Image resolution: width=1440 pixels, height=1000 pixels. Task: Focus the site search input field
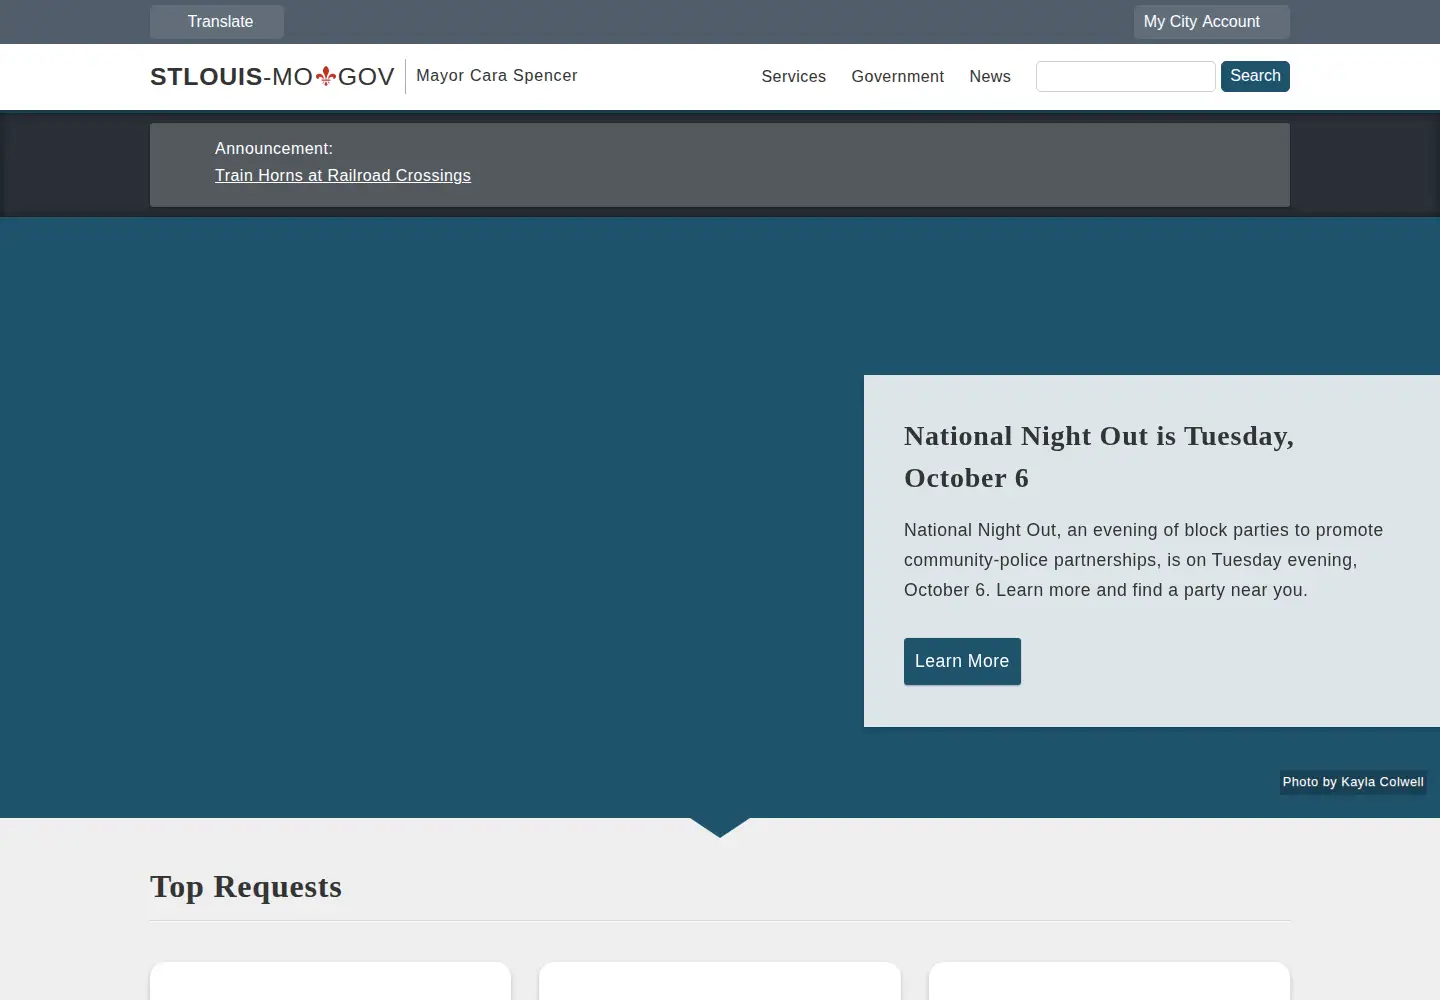[1126, 76]
